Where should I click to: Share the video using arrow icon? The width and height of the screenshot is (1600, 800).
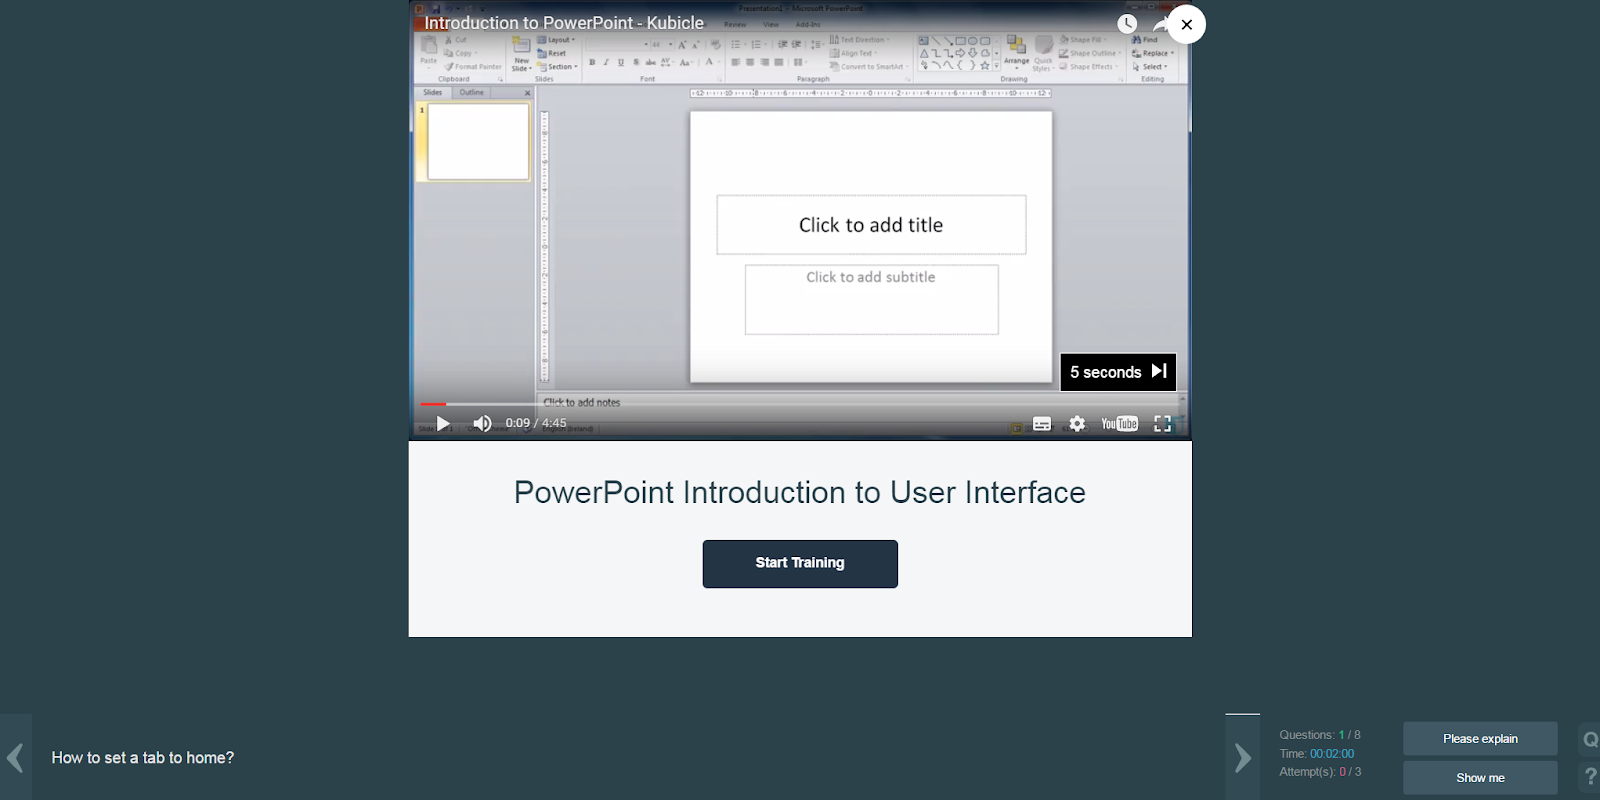click(1160, 23)
